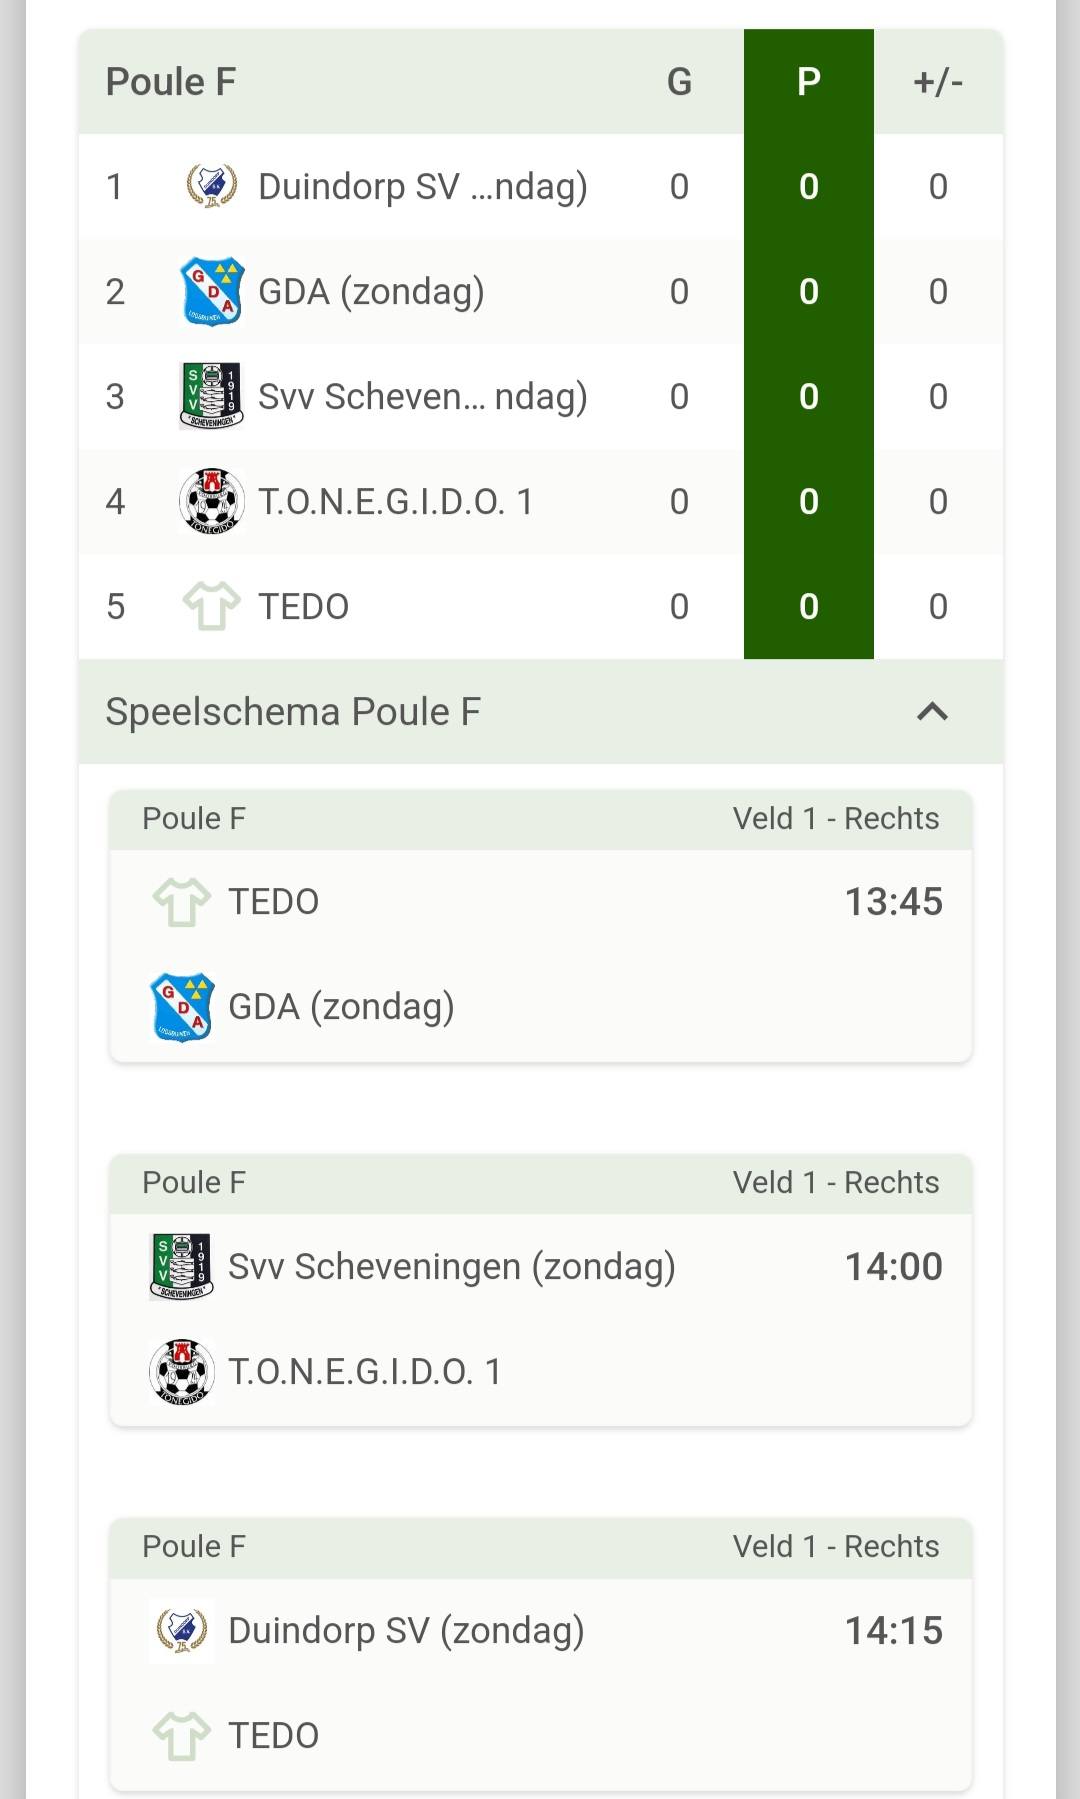The height and width of the screenshot is (1799, 1080).
Task: Click TEDO shirt icon in 13:45 match
Action: (x=181, y=901)
